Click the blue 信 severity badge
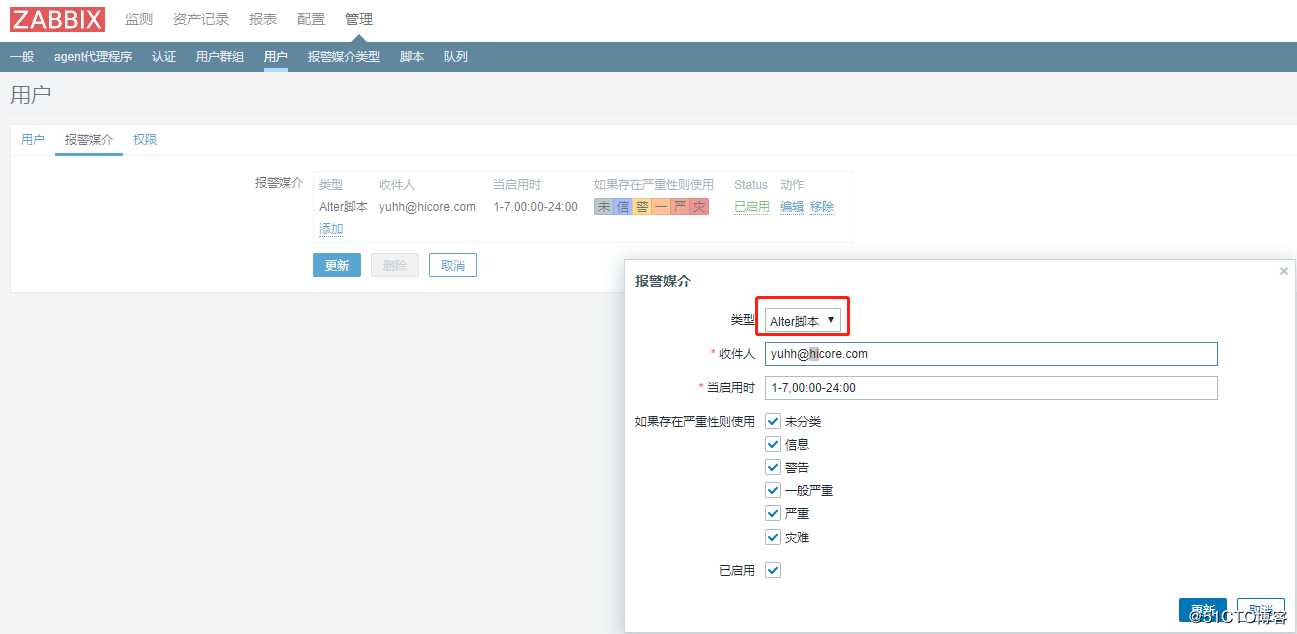This screenshot has height=634, width=1297. tap(622, 207)
